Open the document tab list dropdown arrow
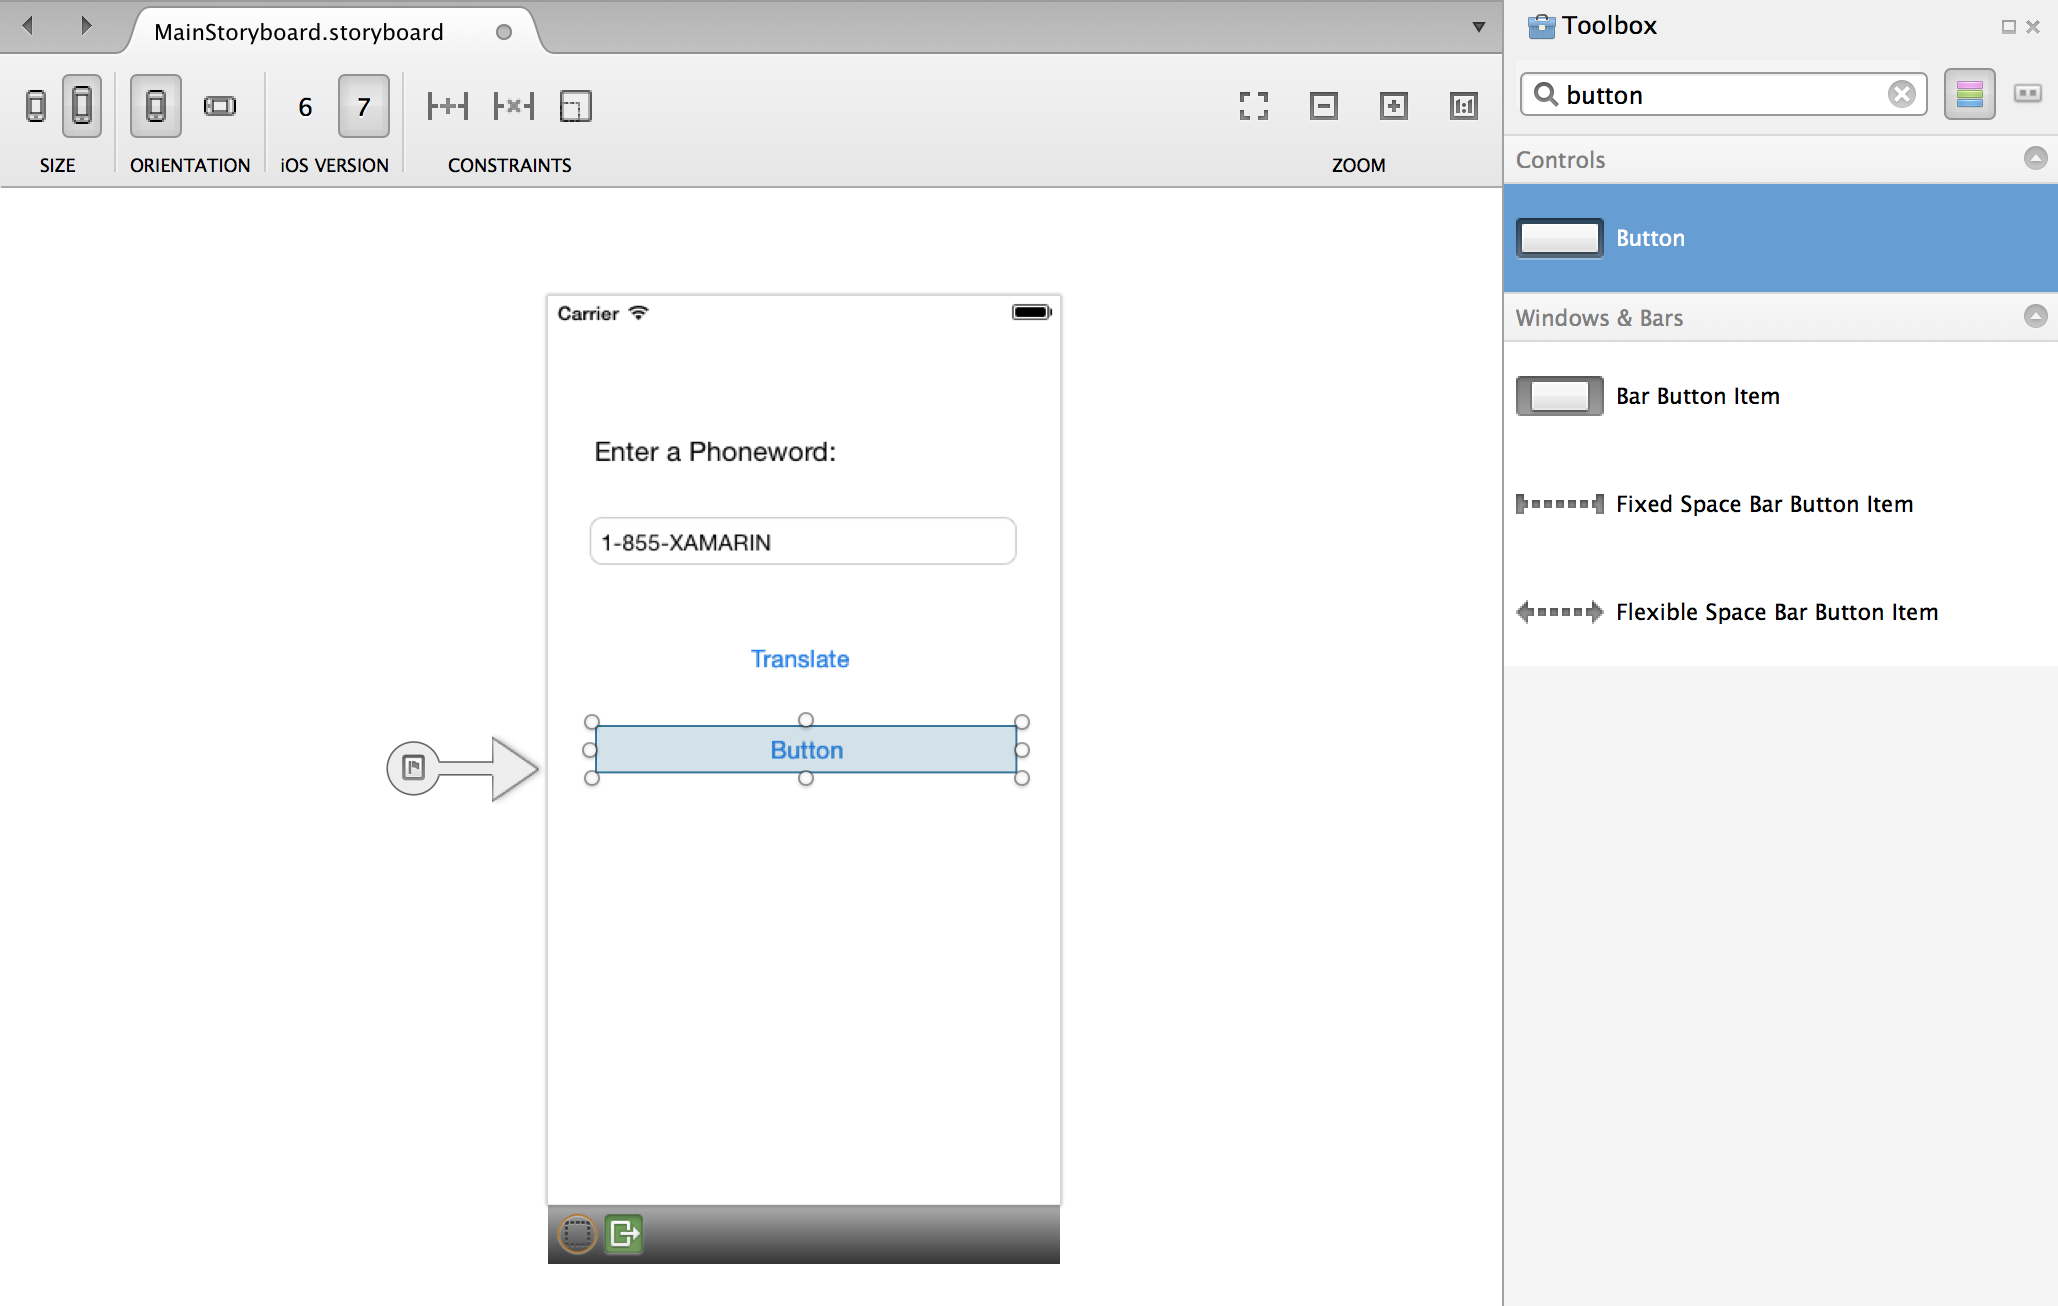Viewport: 2058px width, 1306px height. click(1478, 27)
